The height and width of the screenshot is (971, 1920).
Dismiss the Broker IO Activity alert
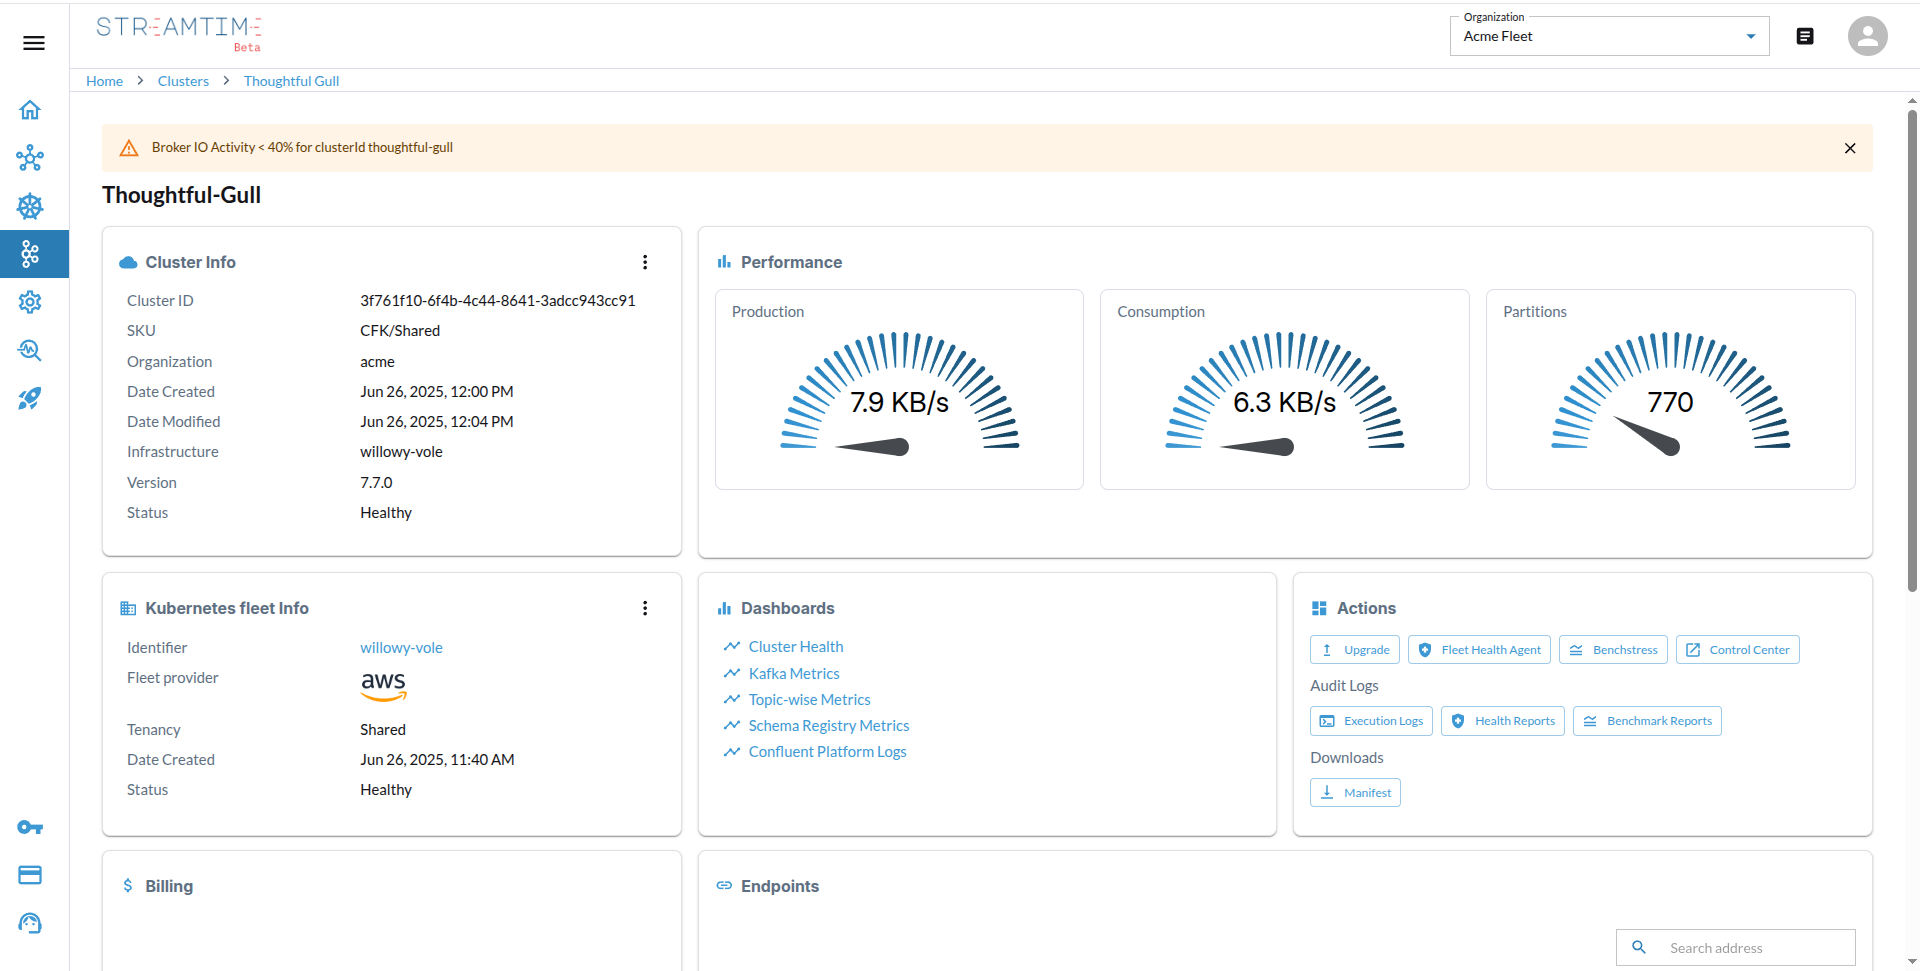(1850, 148)
